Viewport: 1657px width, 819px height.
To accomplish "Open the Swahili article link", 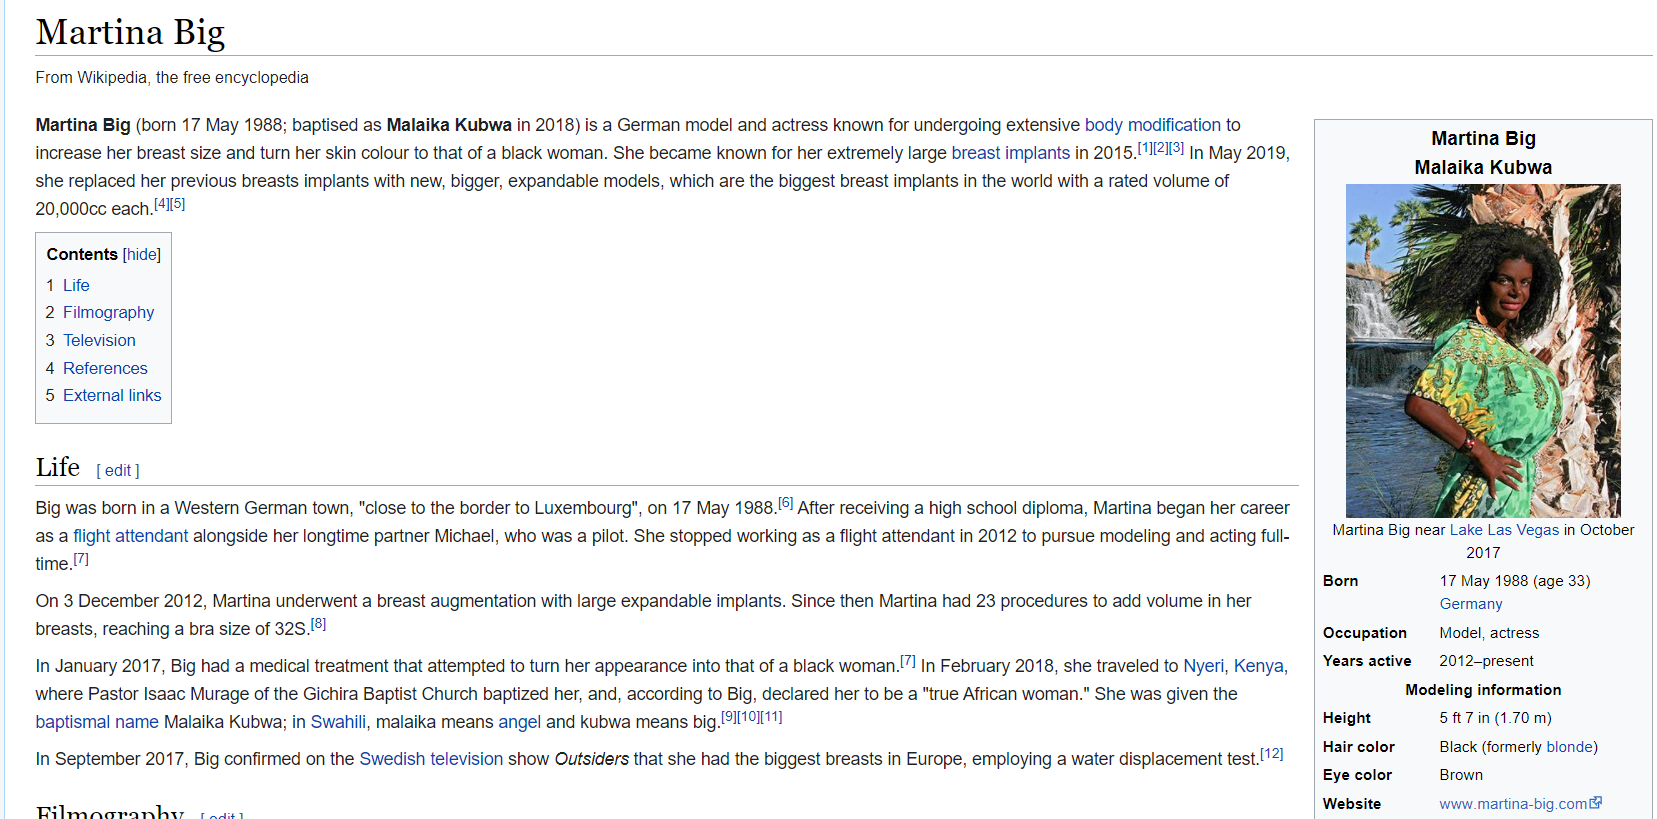I will (338, 722).
